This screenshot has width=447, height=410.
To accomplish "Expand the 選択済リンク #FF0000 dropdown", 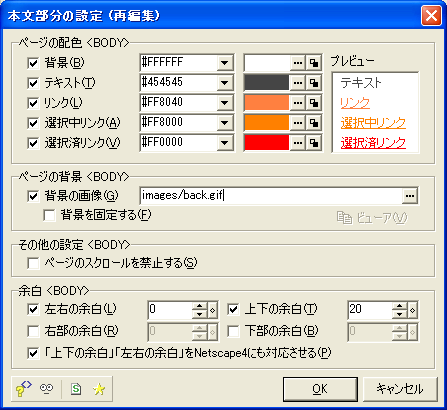I will [x=225, y=143].
